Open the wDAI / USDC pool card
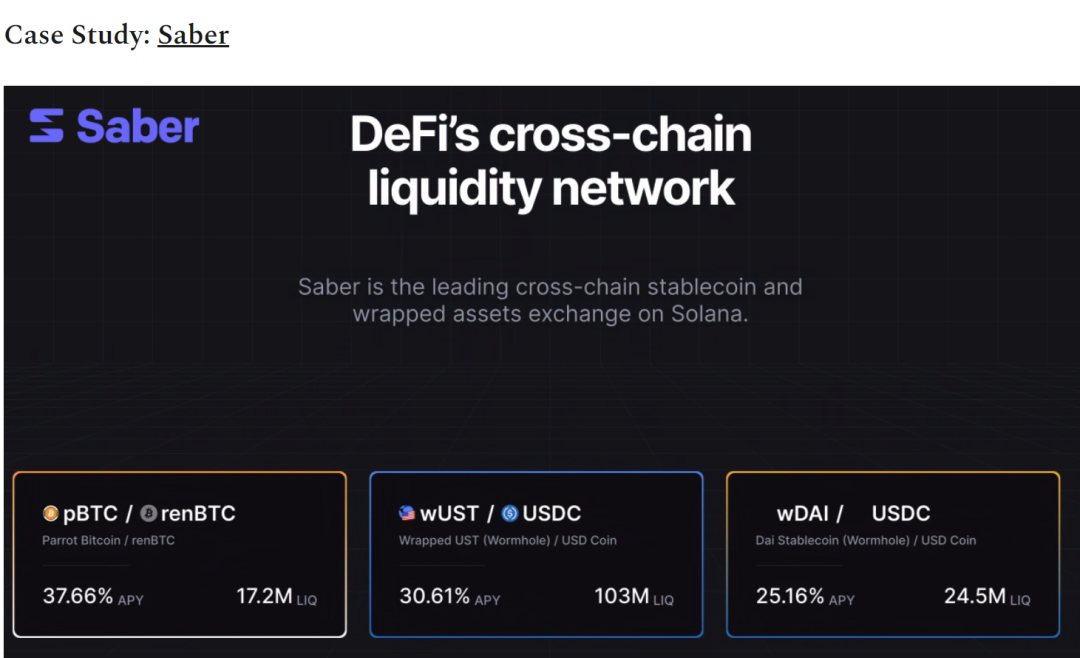 coord(893,555)
